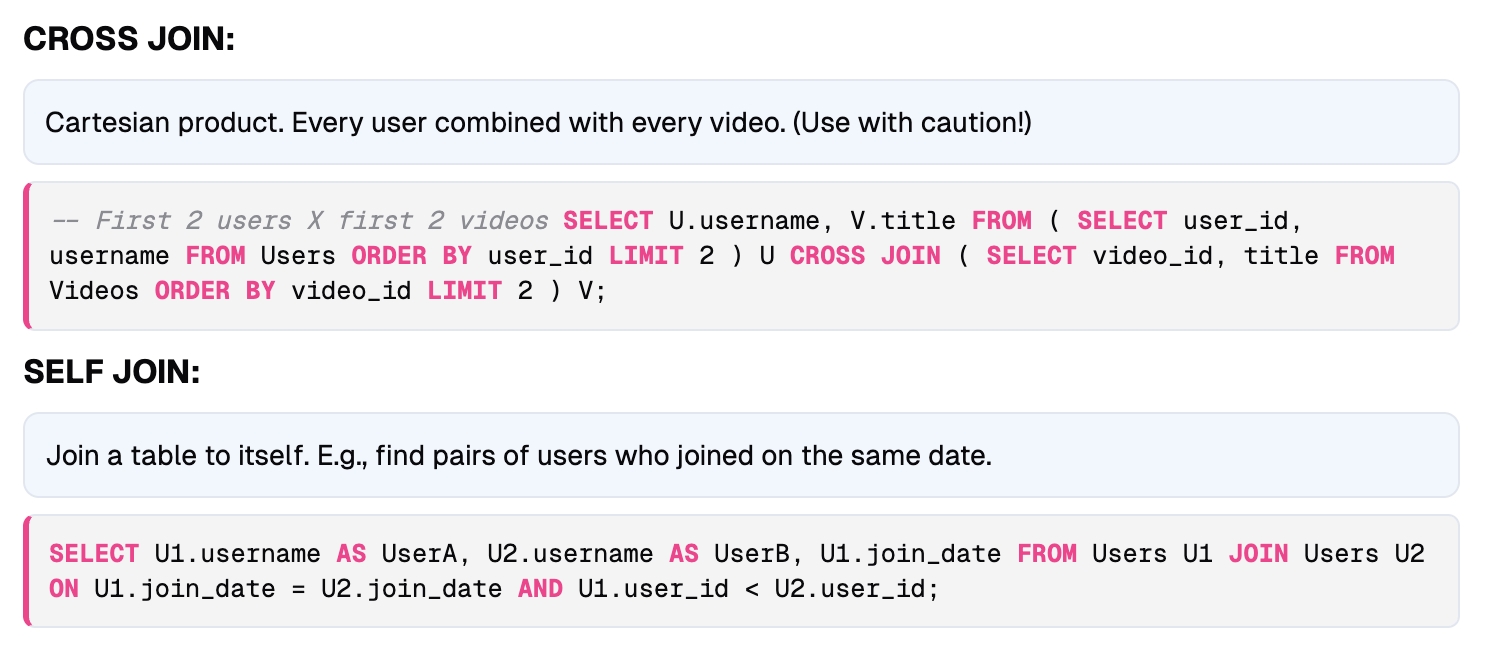Click the pink JOIN keyword between Users U1 and U2

click(x=1258, y=554)
